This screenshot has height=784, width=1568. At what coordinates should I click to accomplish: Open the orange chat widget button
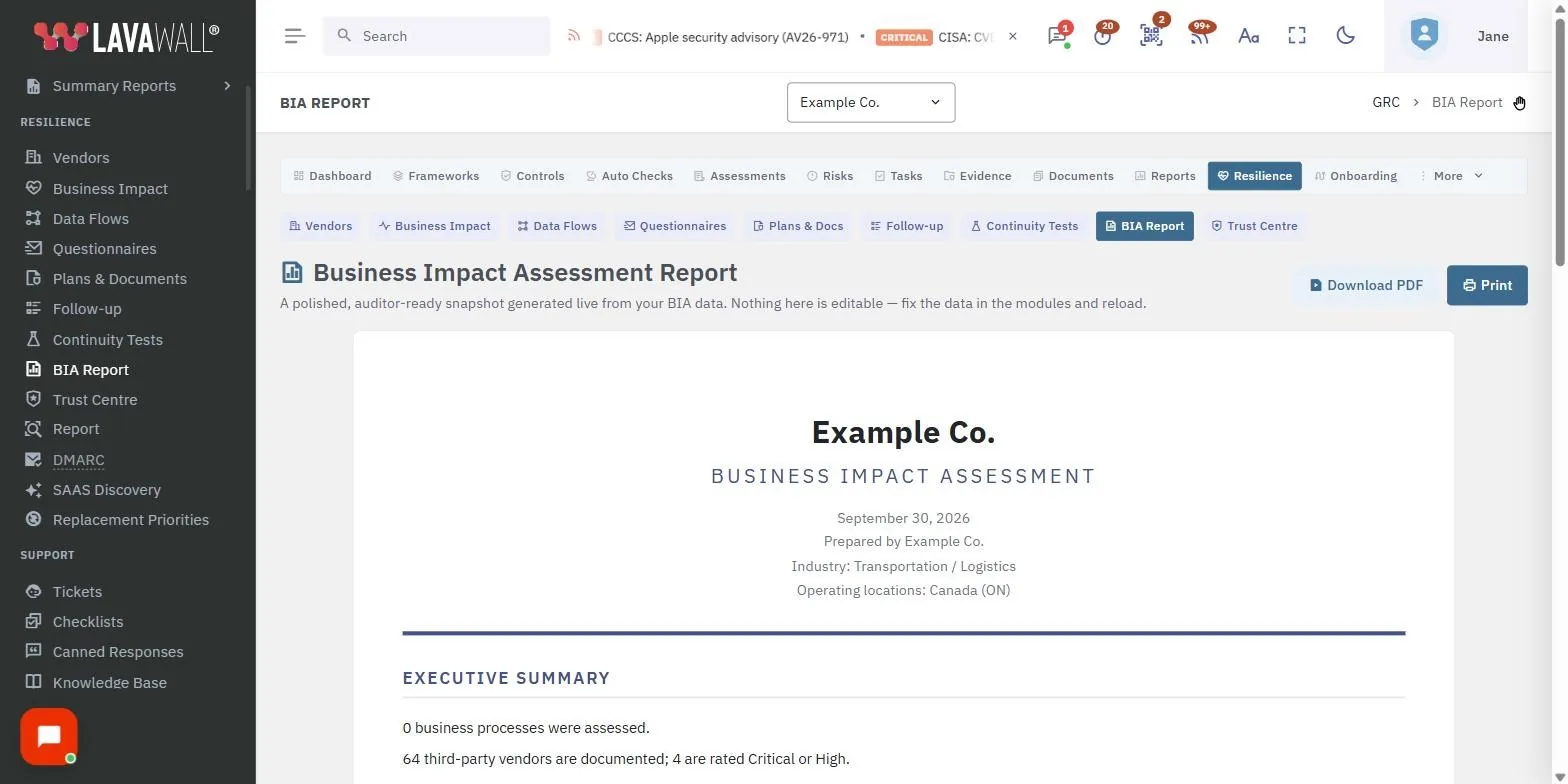(49, 736)
